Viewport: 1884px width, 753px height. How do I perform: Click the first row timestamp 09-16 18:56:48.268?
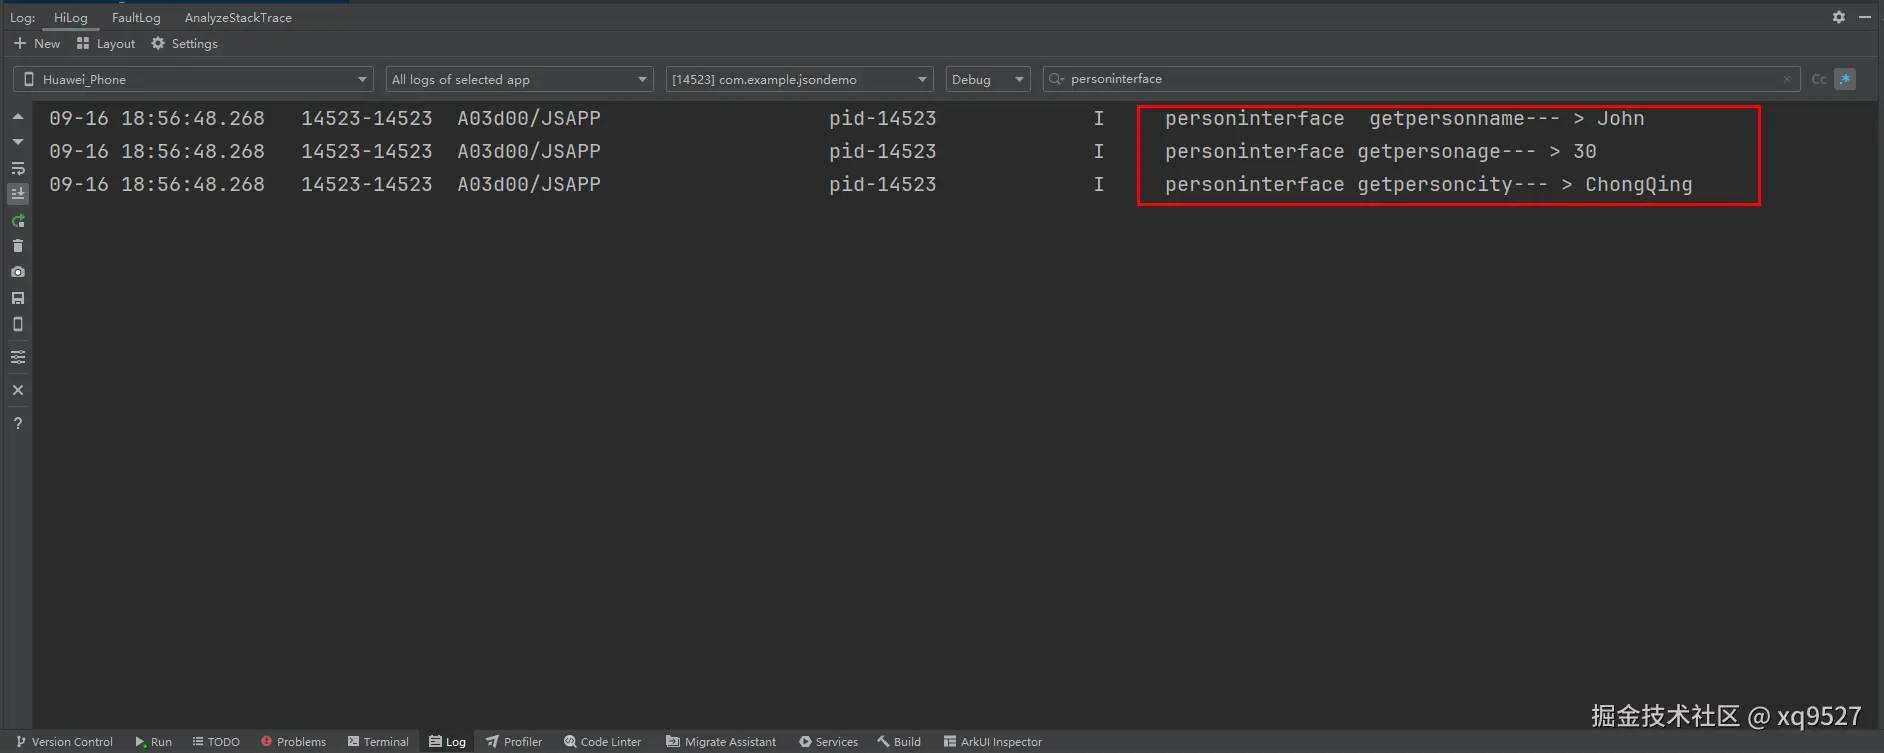tap(157, 118)
